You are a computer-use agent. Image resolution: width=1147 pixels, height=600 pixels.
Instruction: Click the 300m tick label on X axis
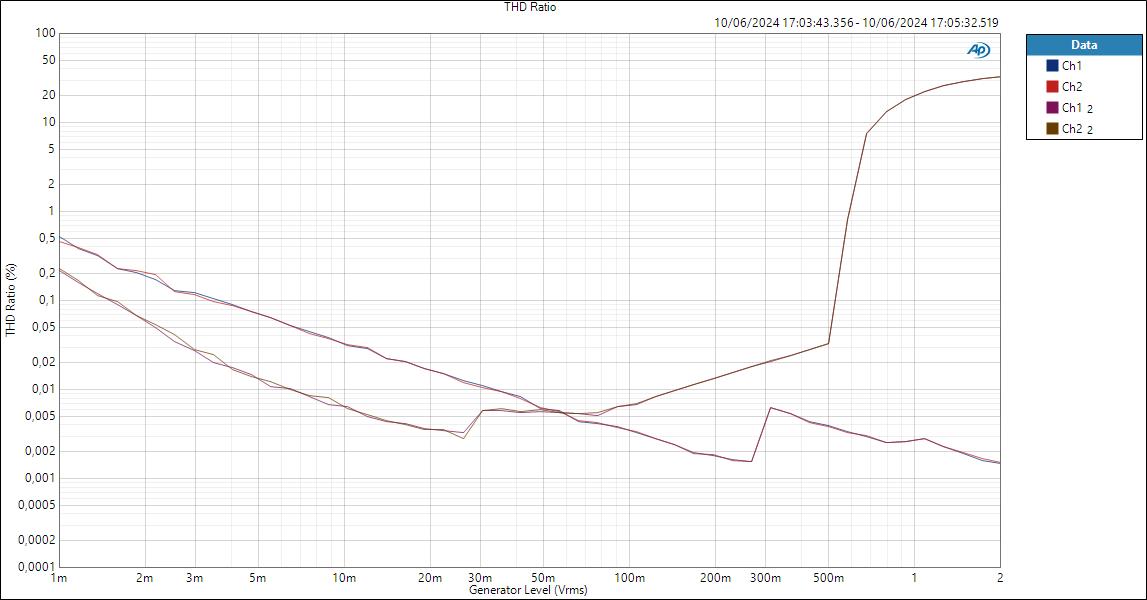click(x=765, y=578)
